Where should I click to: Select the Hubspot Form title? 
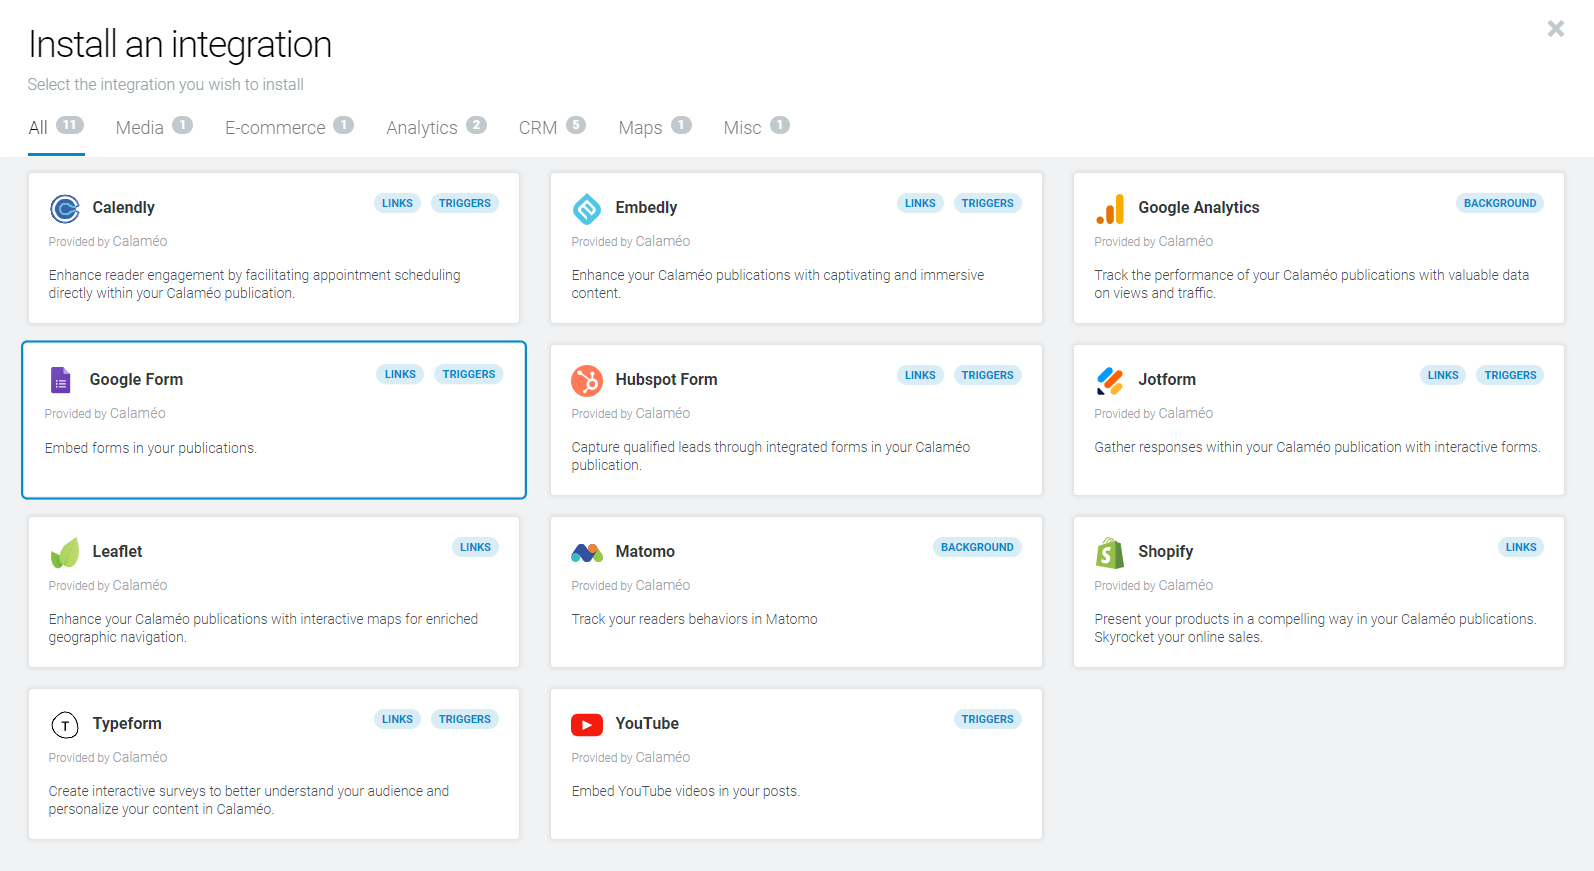(666, 380)
